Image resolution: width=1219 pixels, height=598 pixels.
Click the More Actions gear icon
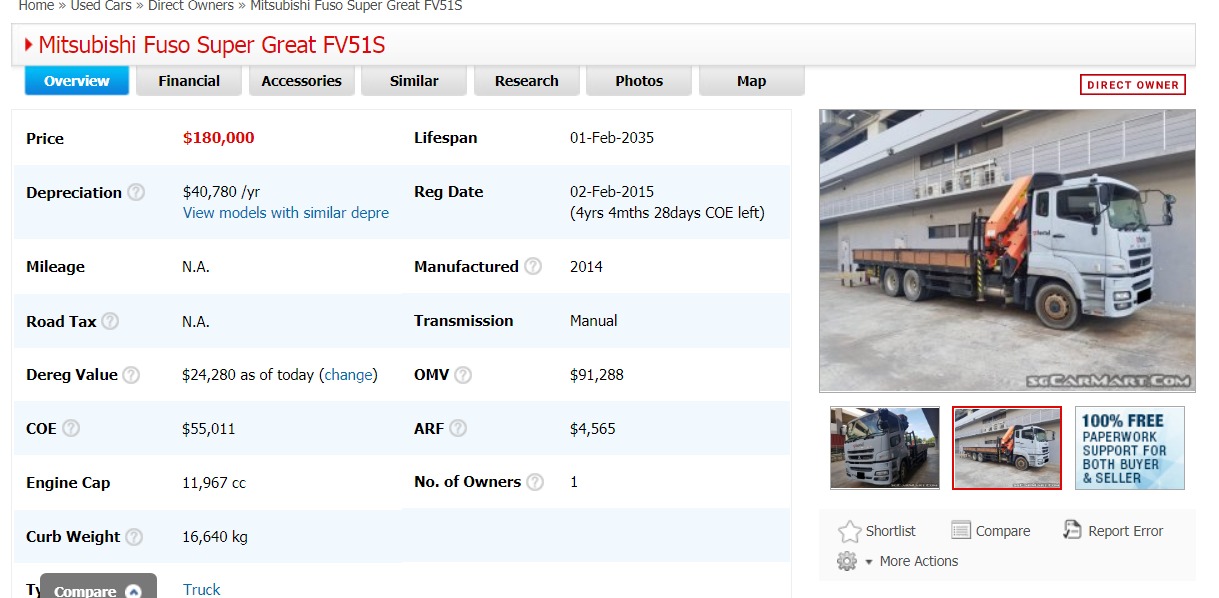[847, 562]
